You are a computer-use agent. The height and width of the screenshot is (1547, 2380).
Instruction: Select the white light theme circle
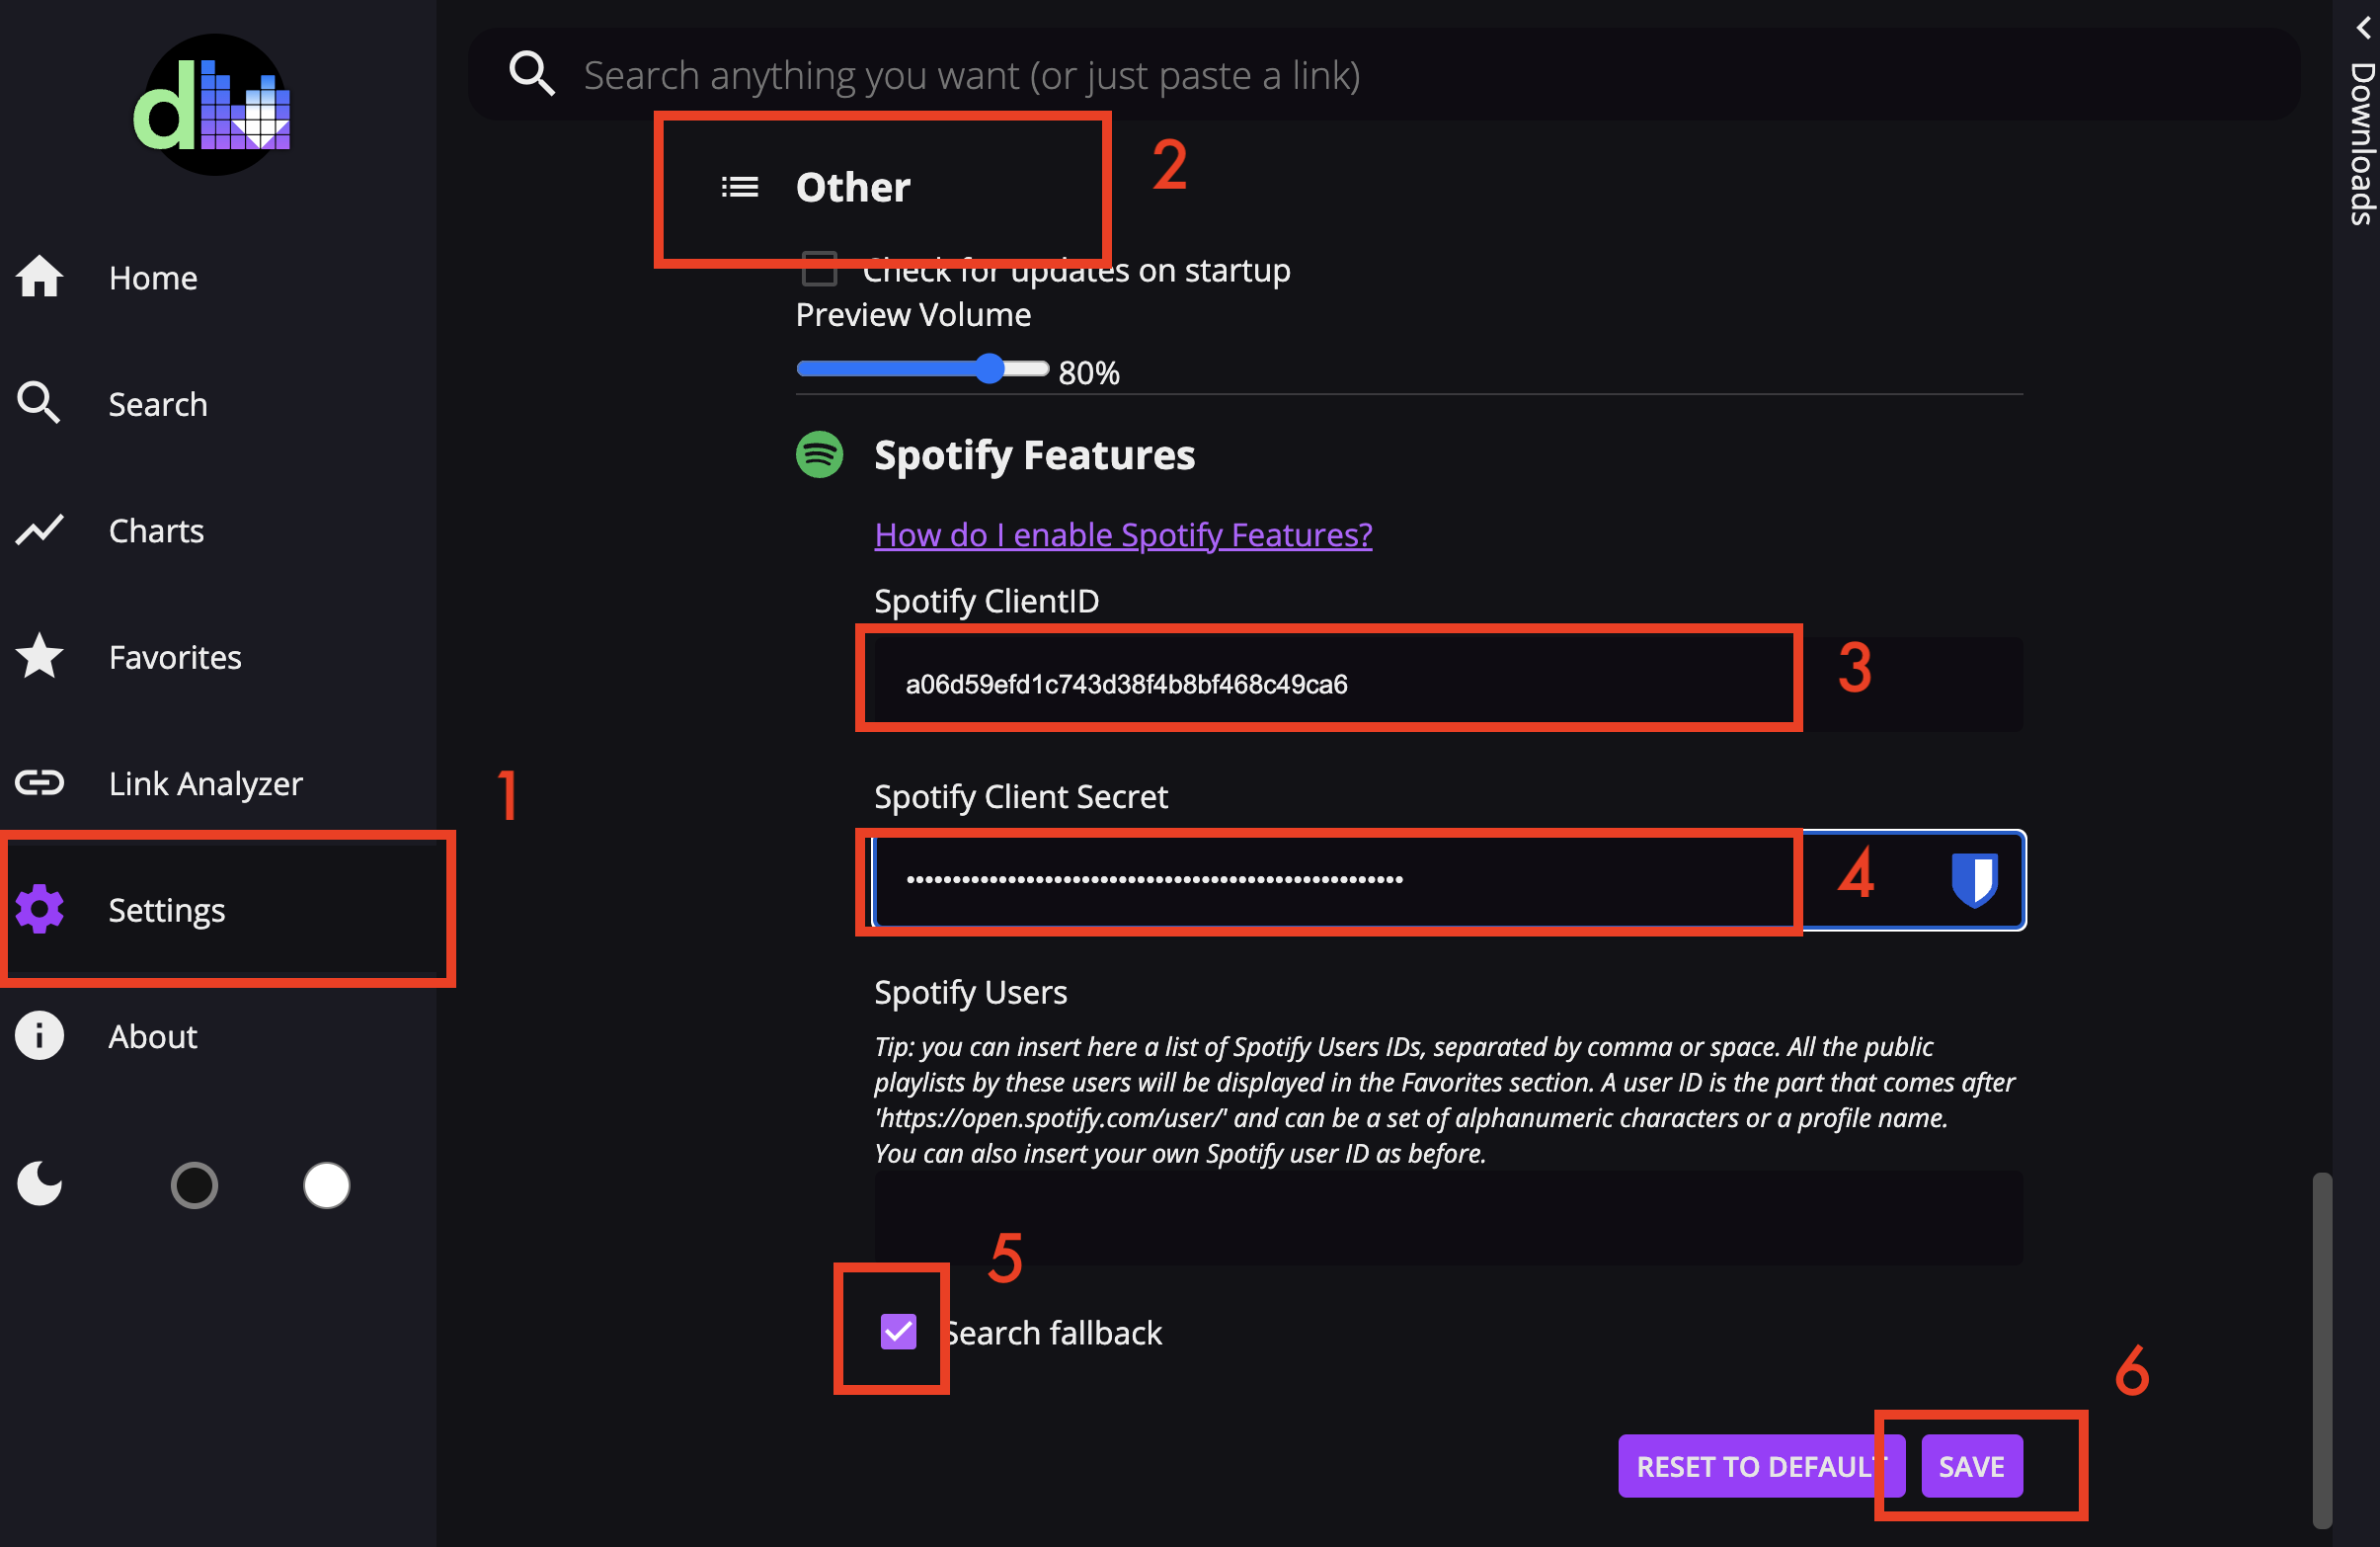pyautogui.click(x=326, y=1185)
